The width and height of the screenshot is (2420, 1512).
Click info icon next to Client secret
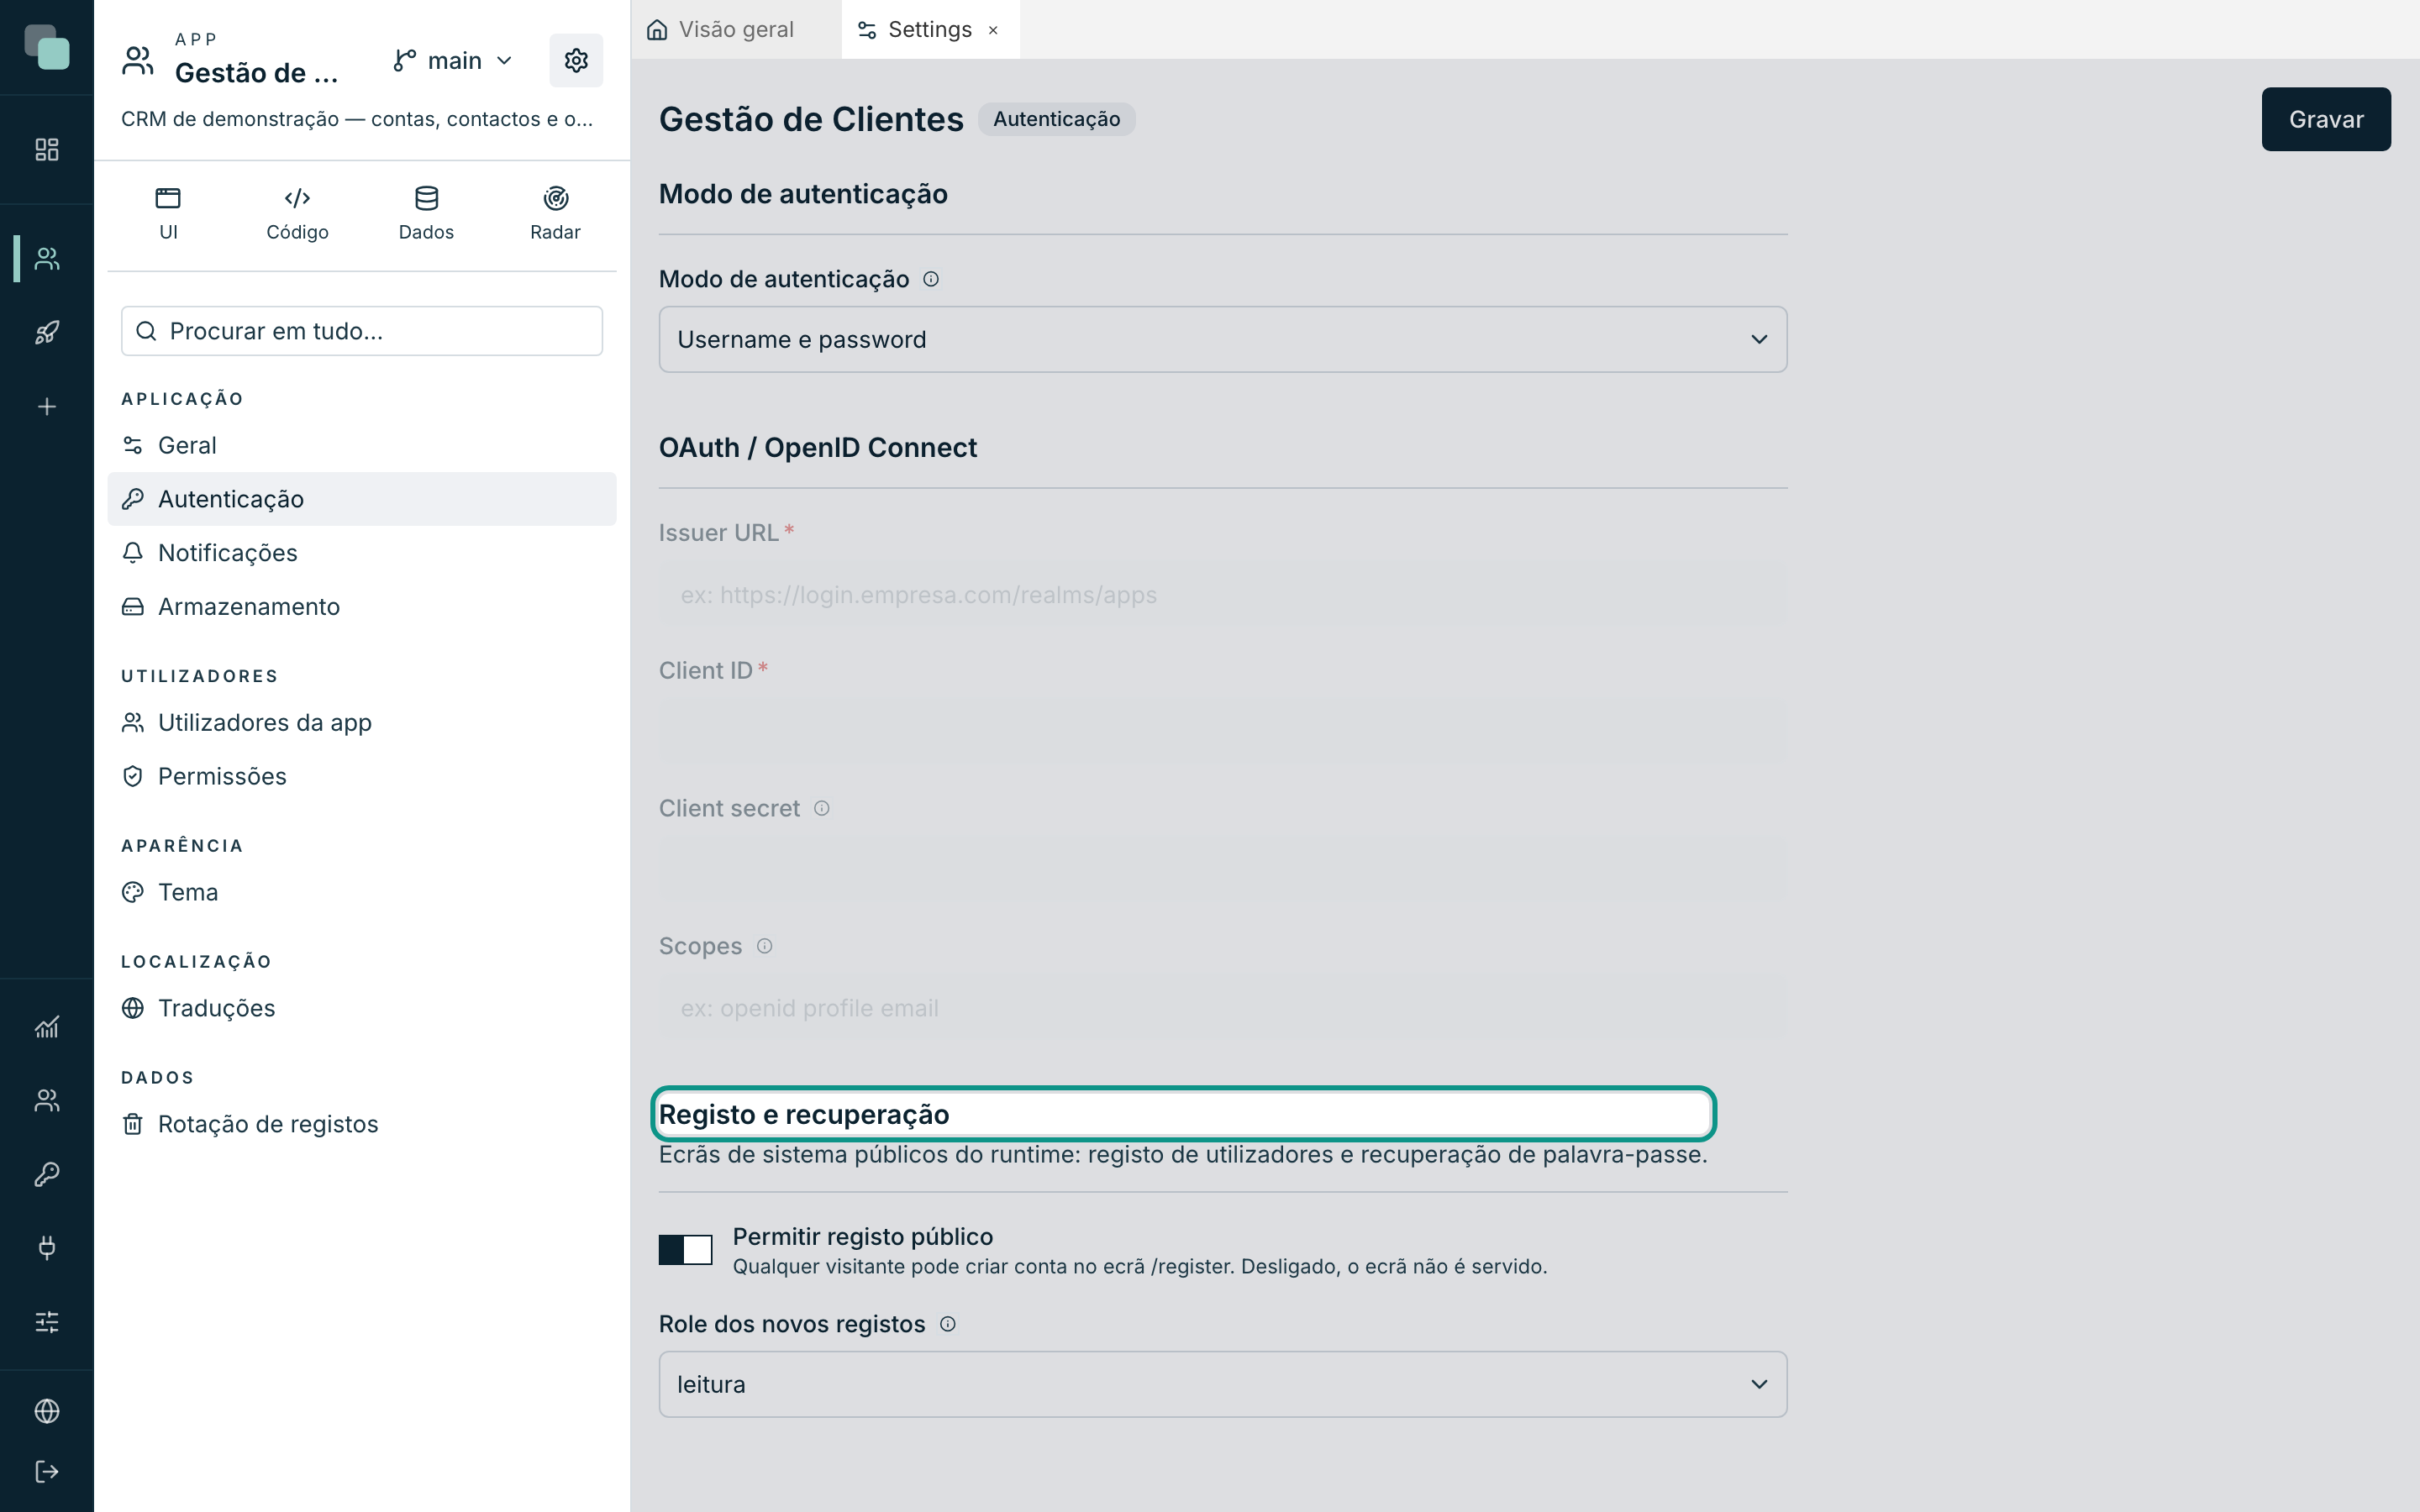[x=822, y=808]
